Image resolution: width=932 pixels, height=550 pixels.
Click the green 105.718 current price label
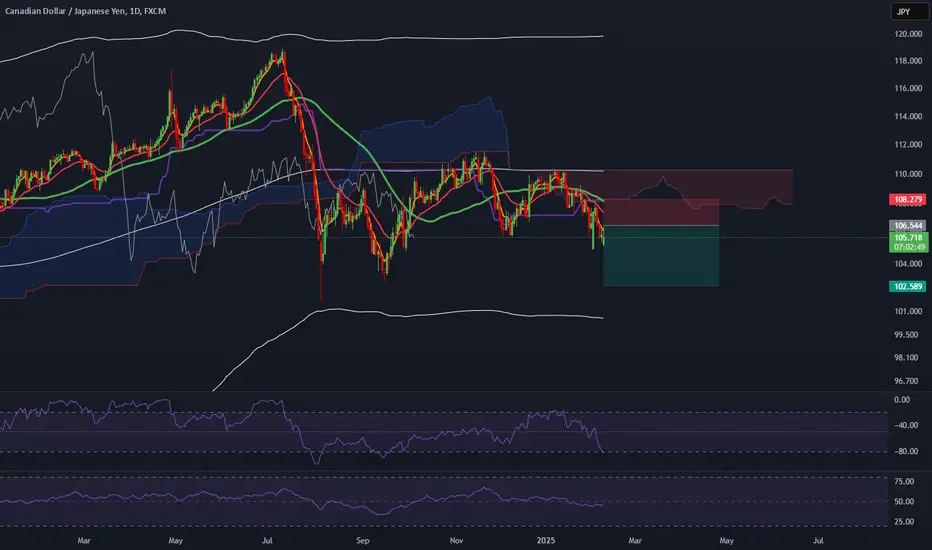(x=908, y=238)
